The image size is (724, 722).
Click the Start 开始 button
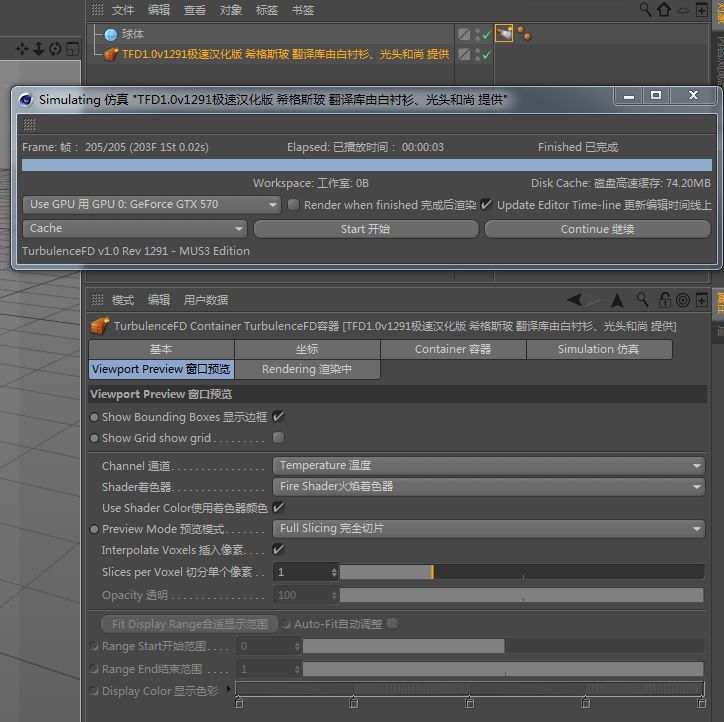point(366,229)
